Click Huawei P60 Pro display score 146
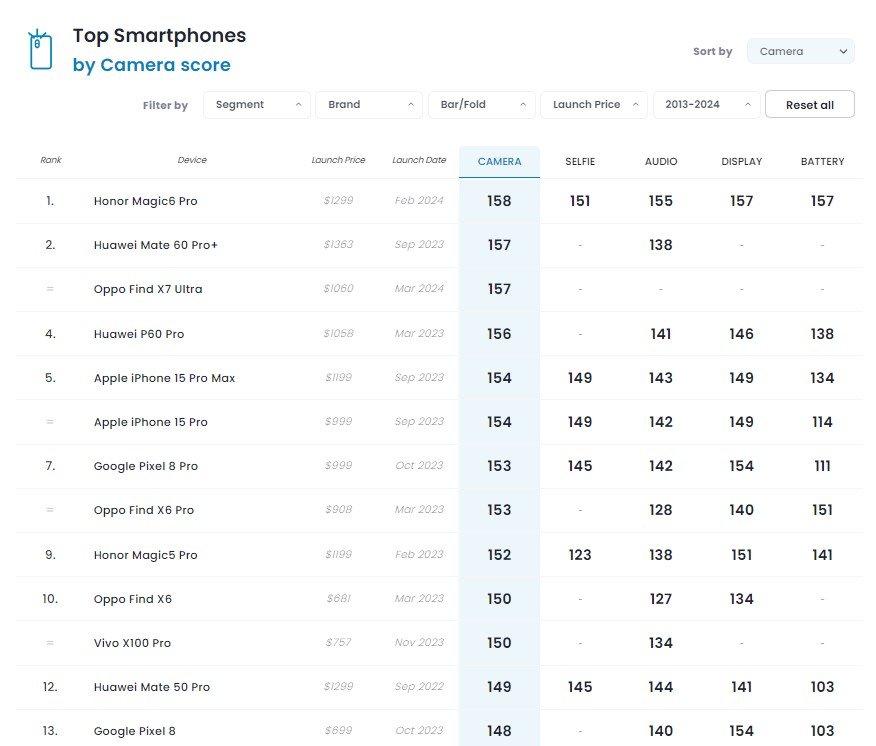Viewport: 876px width, 746px height. click(741, 334)
